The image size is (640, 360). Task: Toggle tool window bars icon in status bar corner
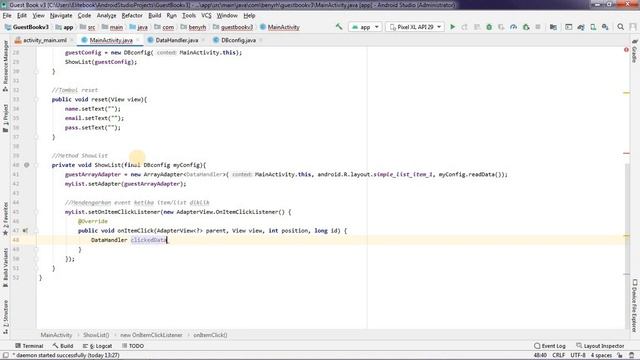pos(5,356)
